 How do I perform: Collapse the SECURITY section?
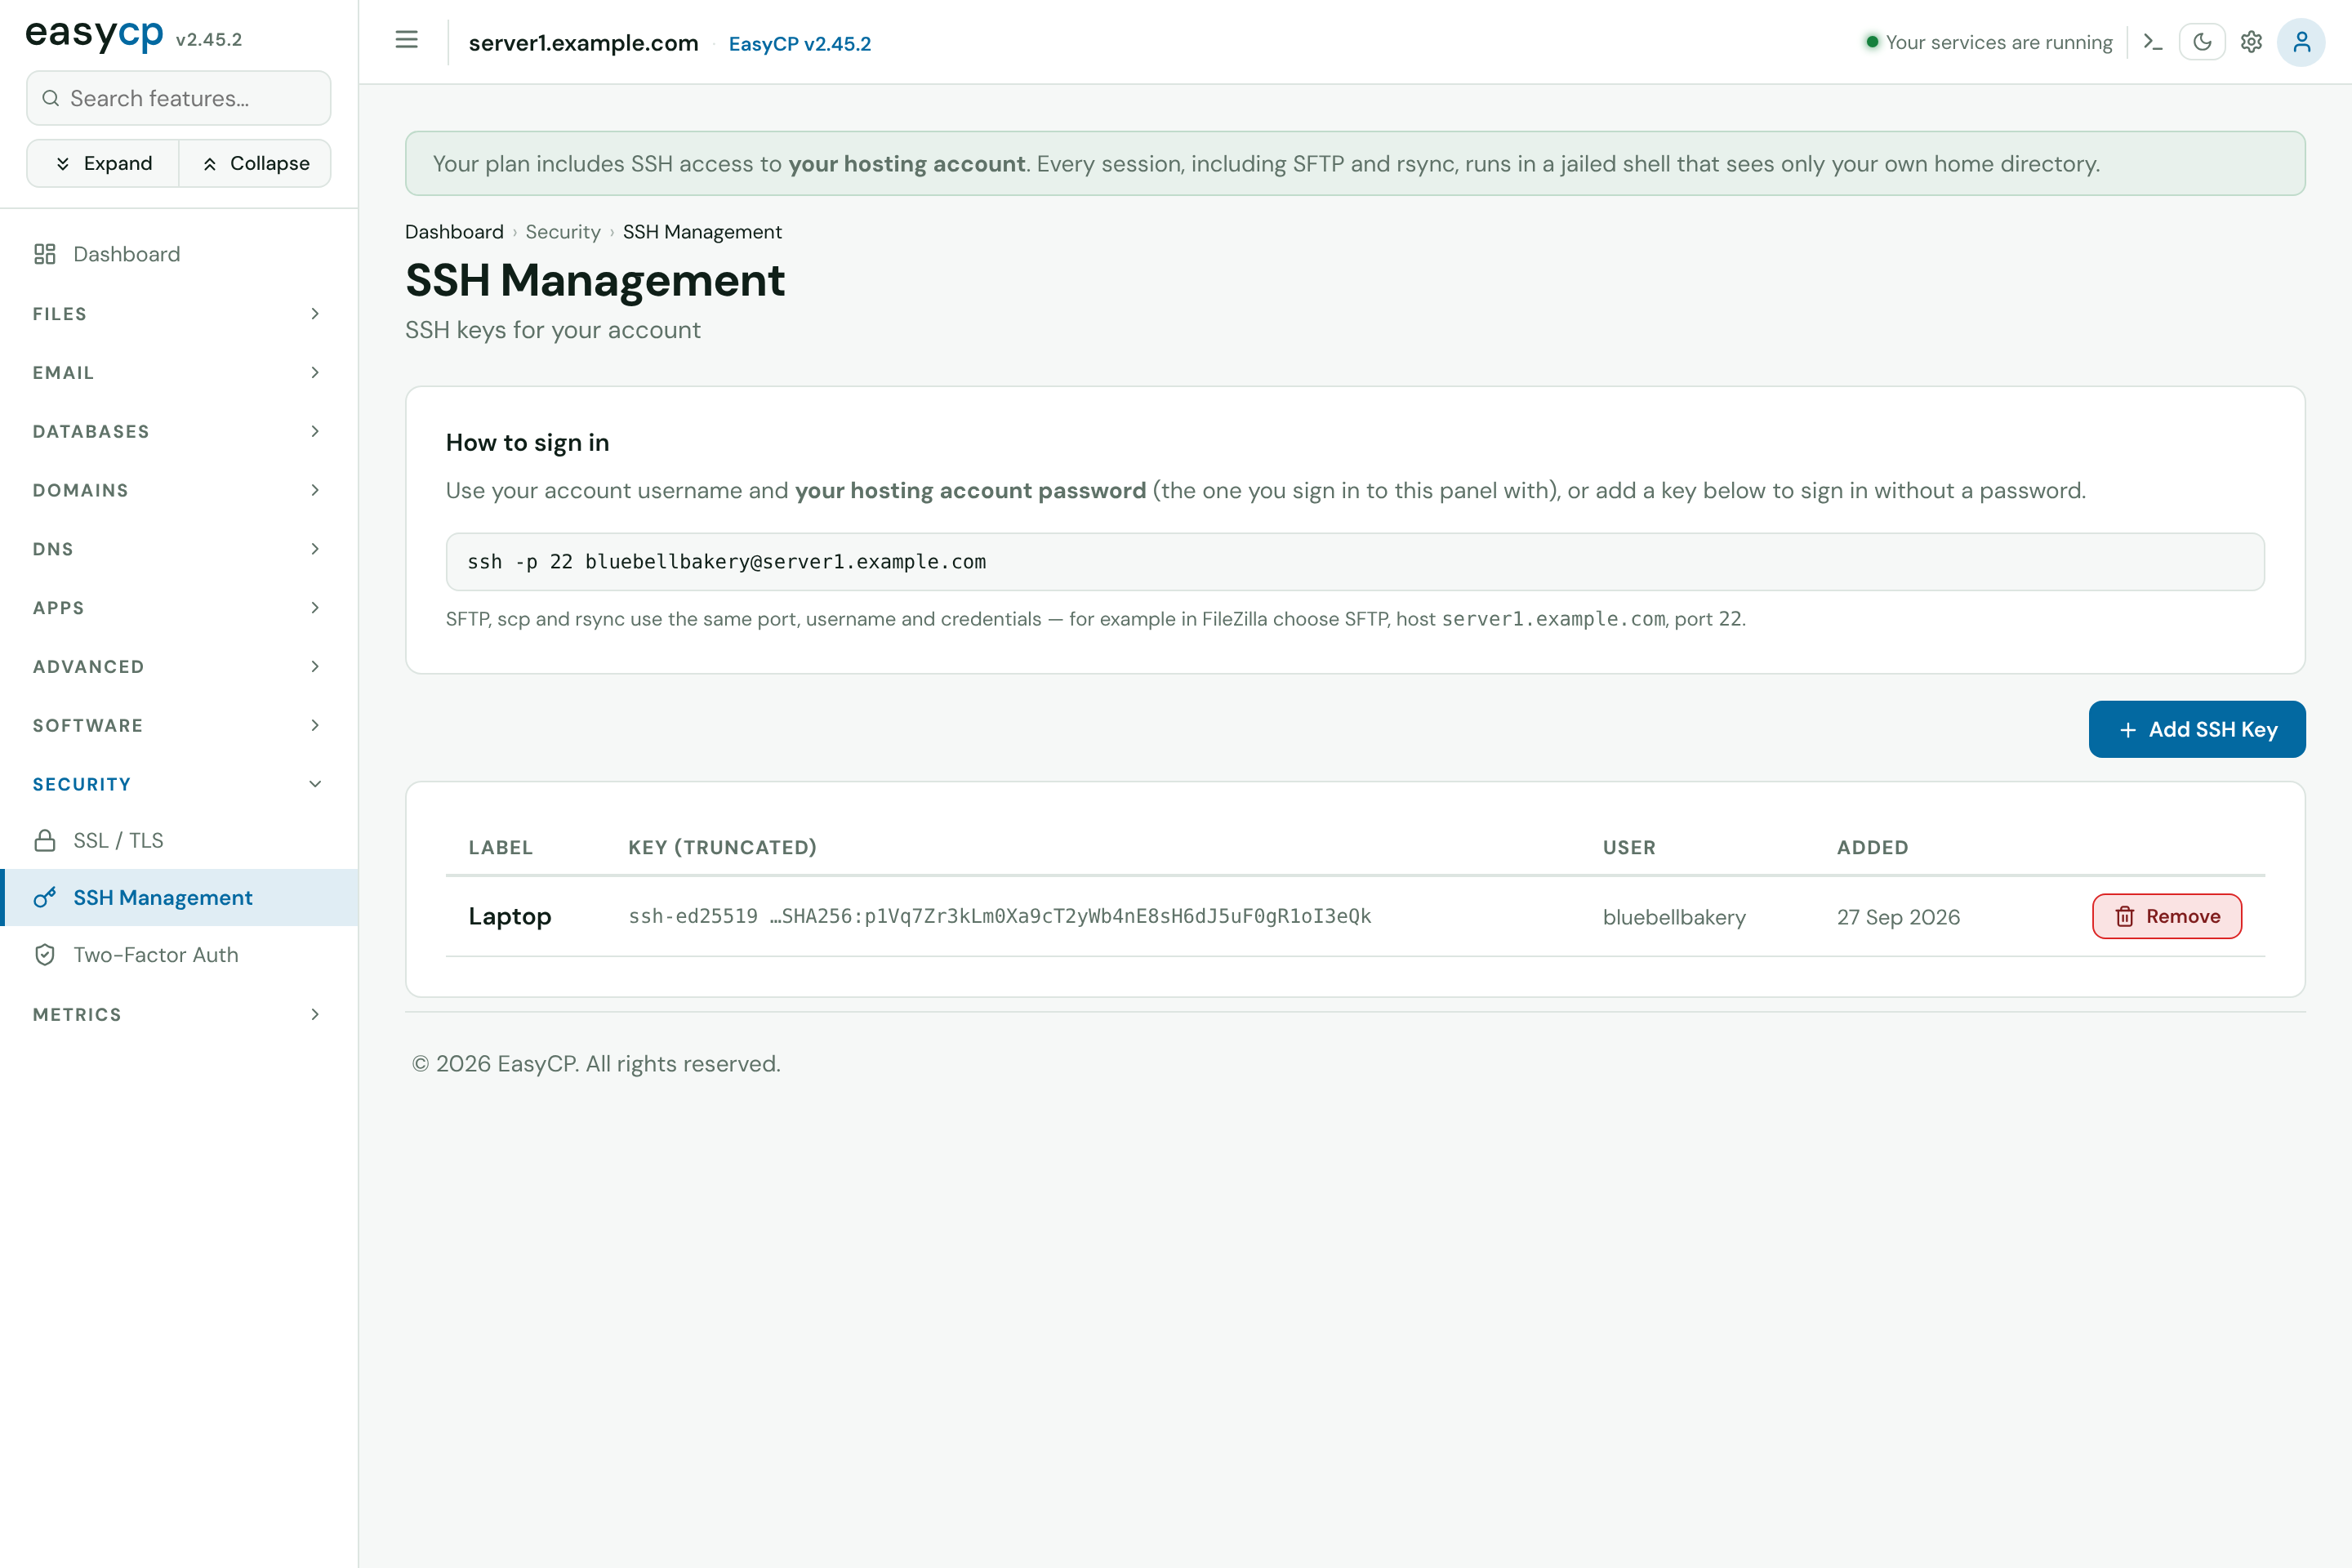pos(179,784)
